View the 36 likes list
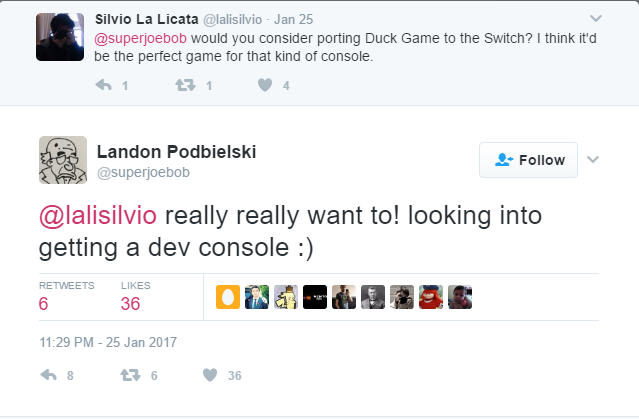 click(x=136, y=296)
